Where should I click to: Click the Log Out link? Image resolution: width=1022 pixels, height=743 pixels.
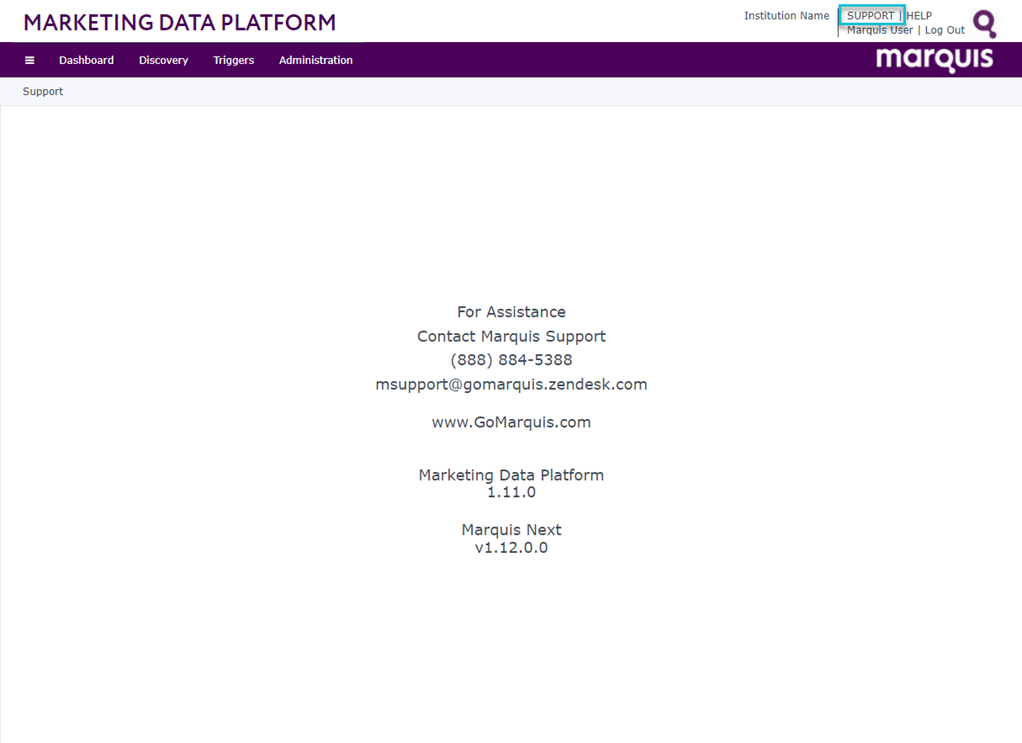pos(944,30)
